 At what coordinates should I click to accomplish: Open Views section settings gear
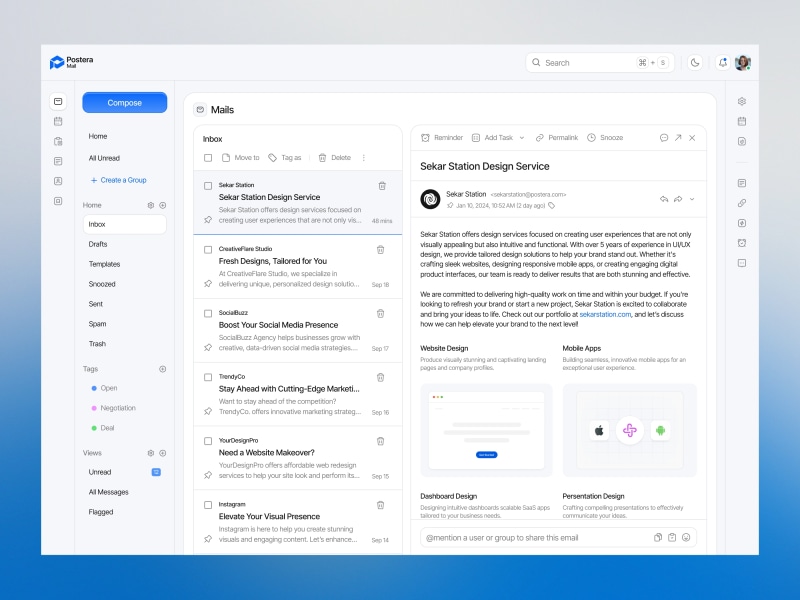[151, 453]
